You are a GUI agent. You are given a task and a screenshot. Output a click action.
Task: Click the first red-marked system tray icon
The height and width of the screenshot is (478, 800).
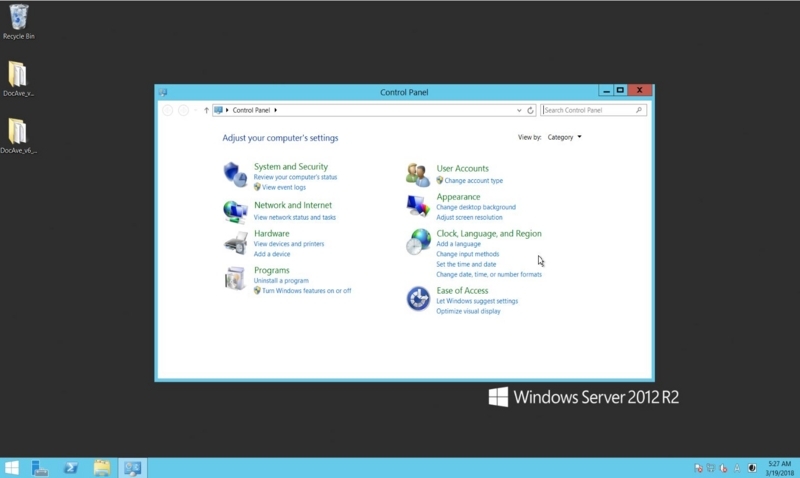coord(698,468)
